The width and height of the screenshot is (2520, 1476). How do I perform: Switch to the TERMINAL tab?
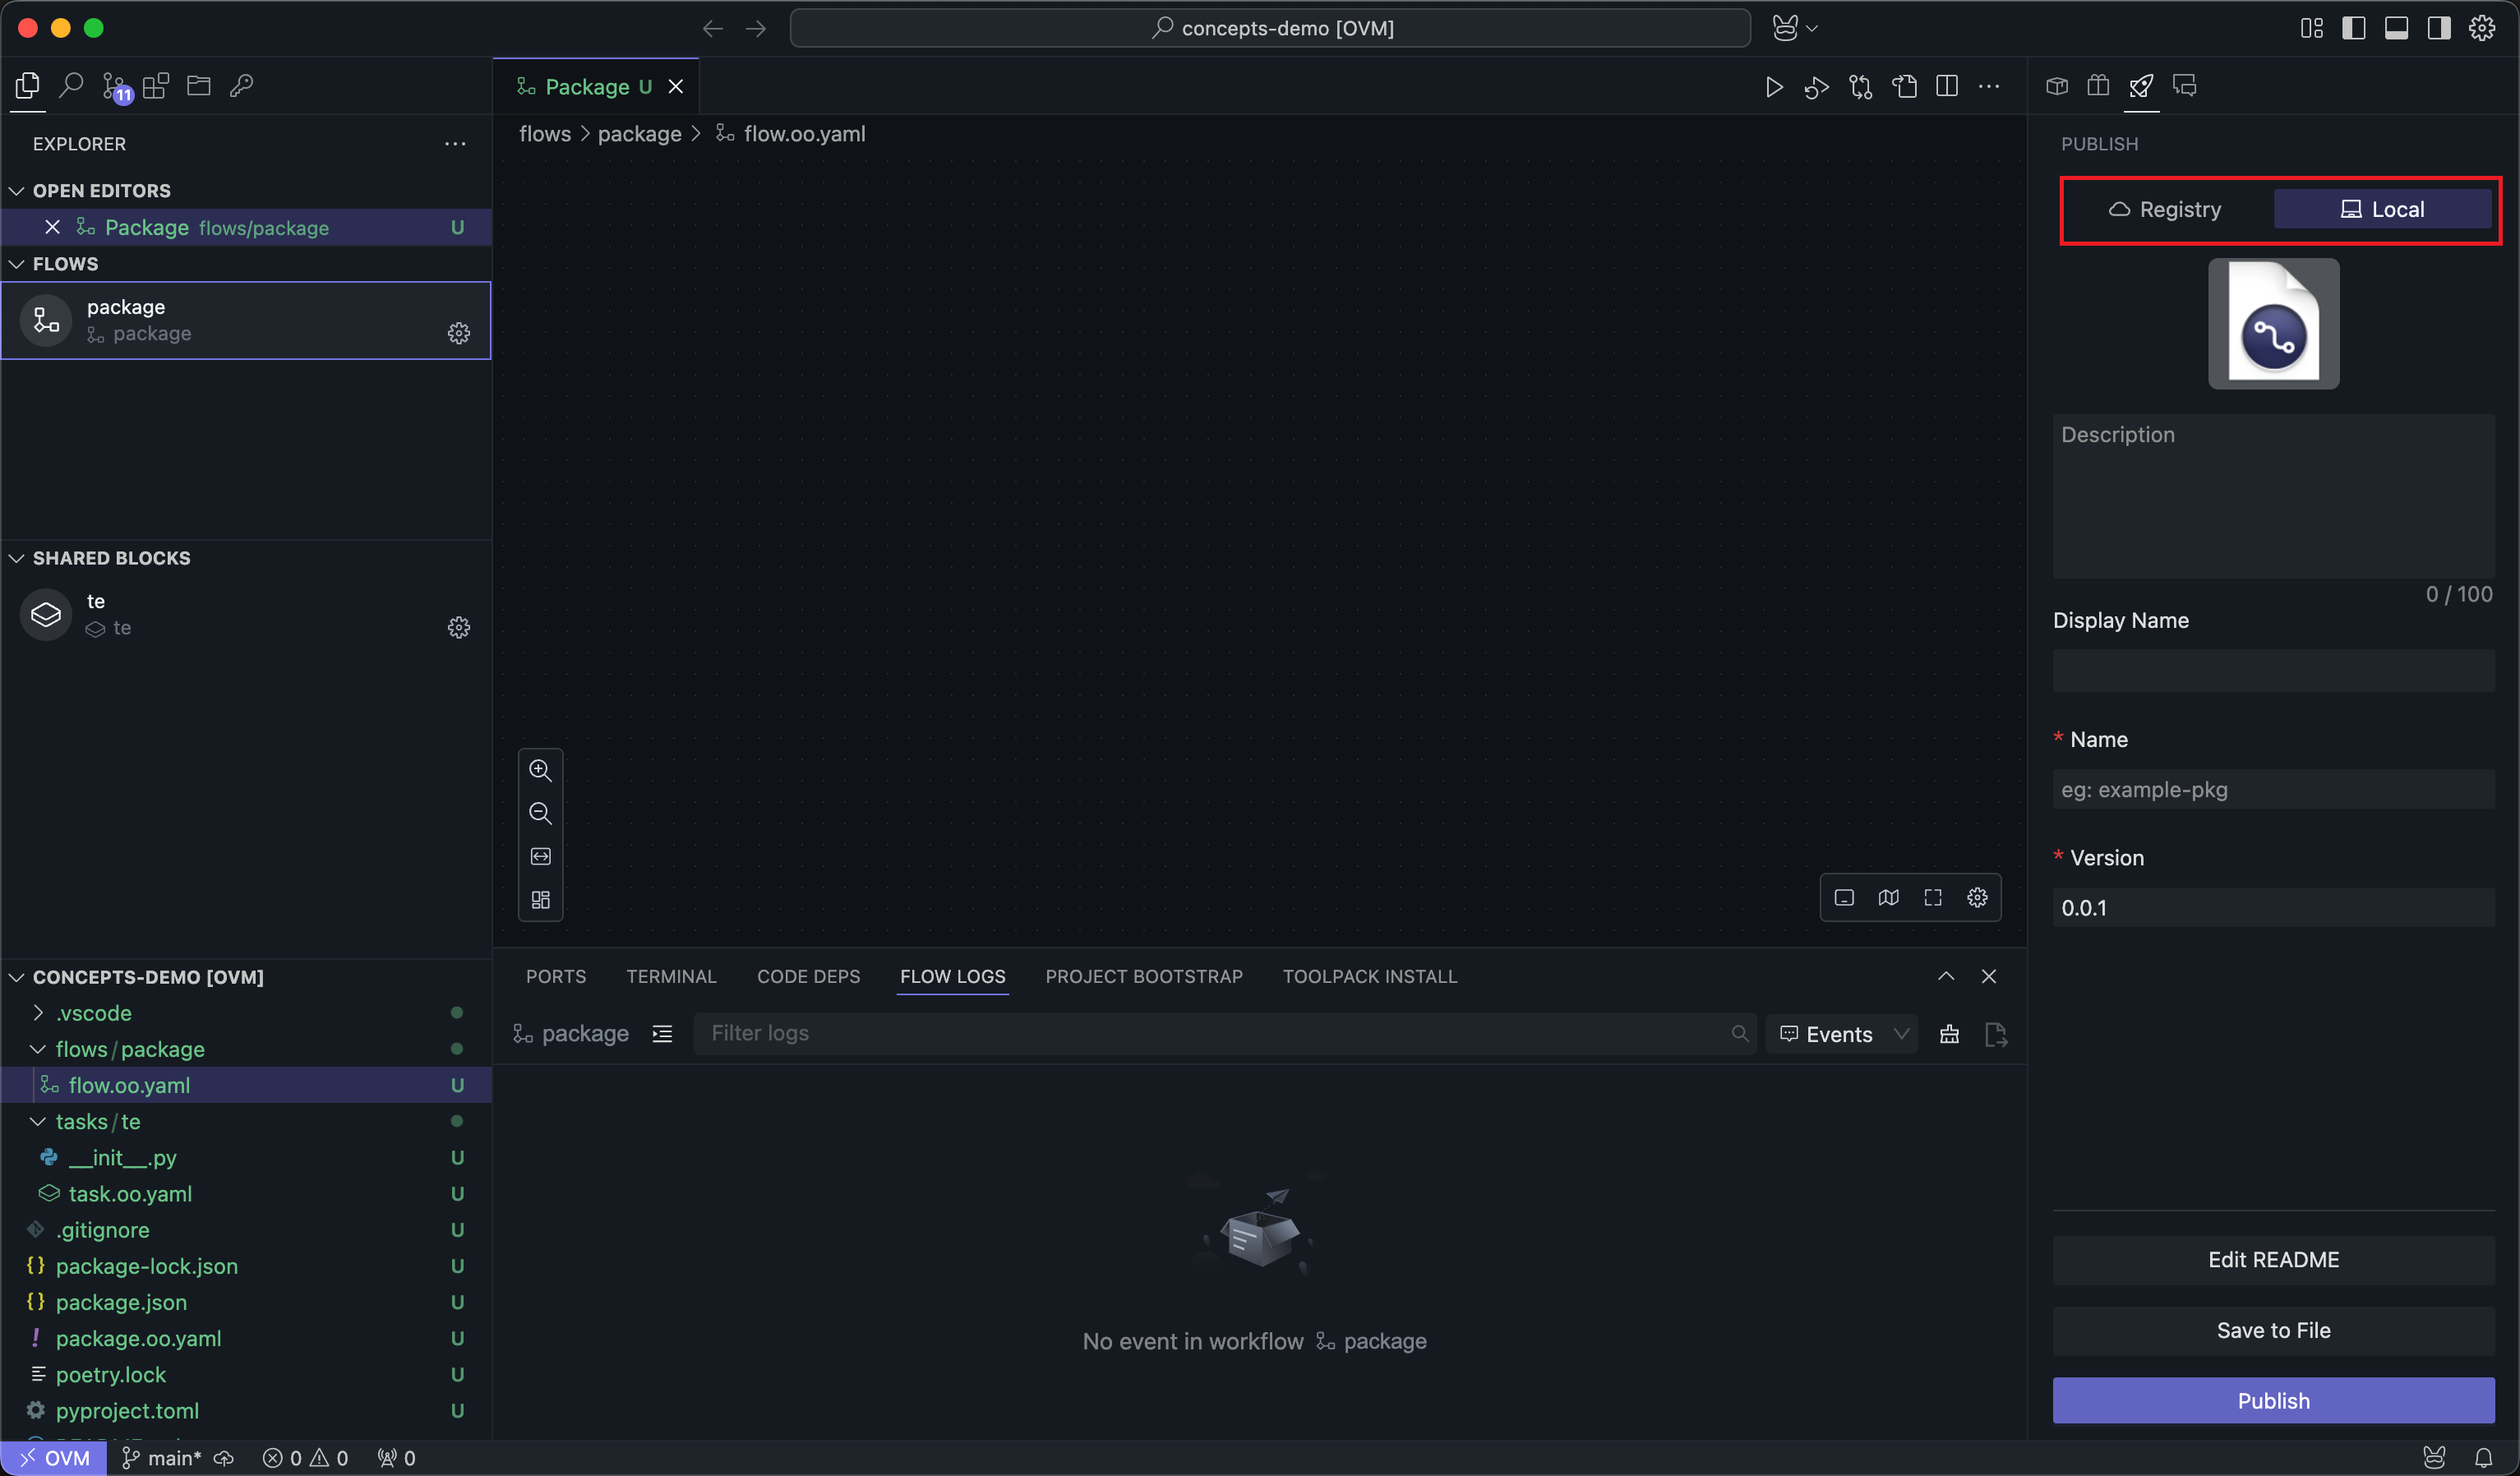tap(671, 976)
